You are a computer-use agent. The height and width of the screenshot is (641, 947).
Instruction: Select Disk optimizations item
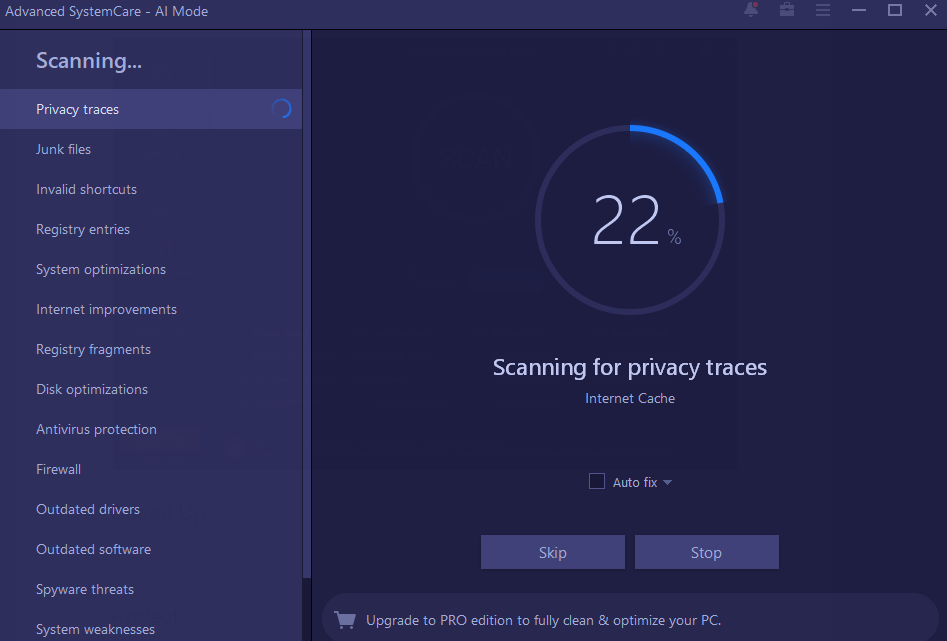click(x=151, y=389)
